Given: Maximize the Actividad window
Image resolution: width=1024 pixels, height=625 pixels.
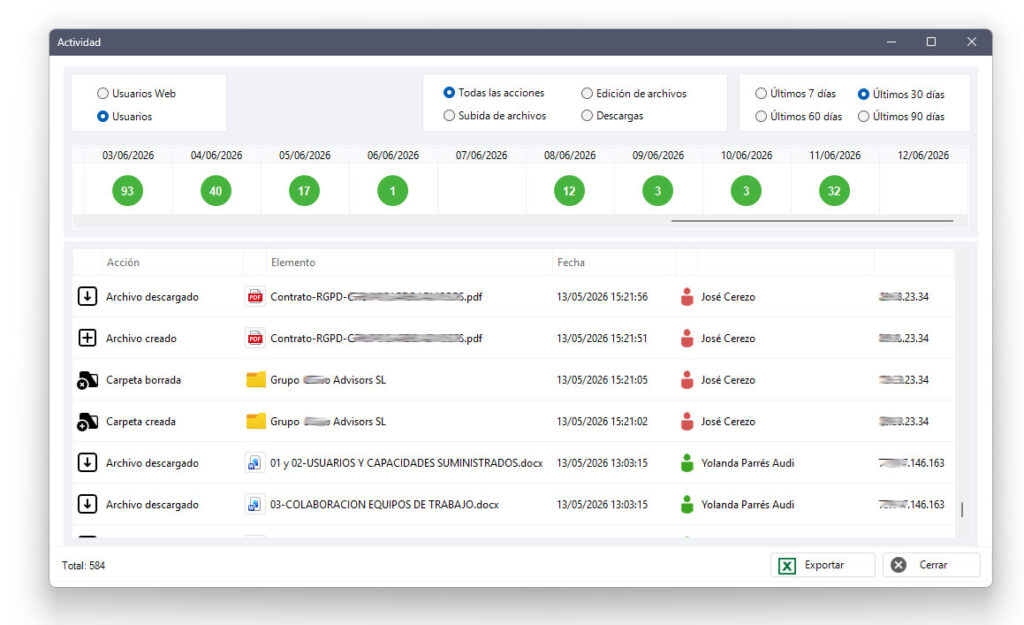Looking at the screenshot, I should click(x=931, y=42).
